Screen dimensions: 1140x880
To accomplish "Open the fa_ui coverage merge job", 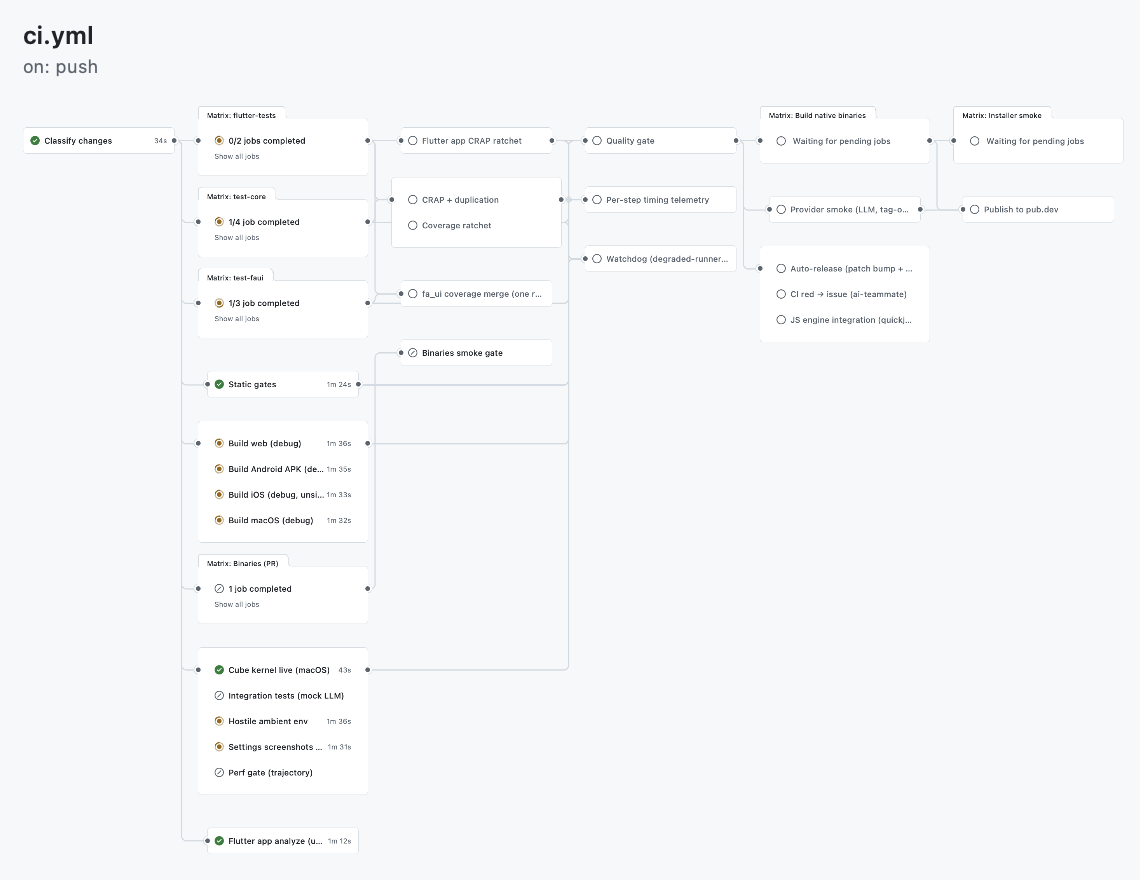I will [476, 294].
